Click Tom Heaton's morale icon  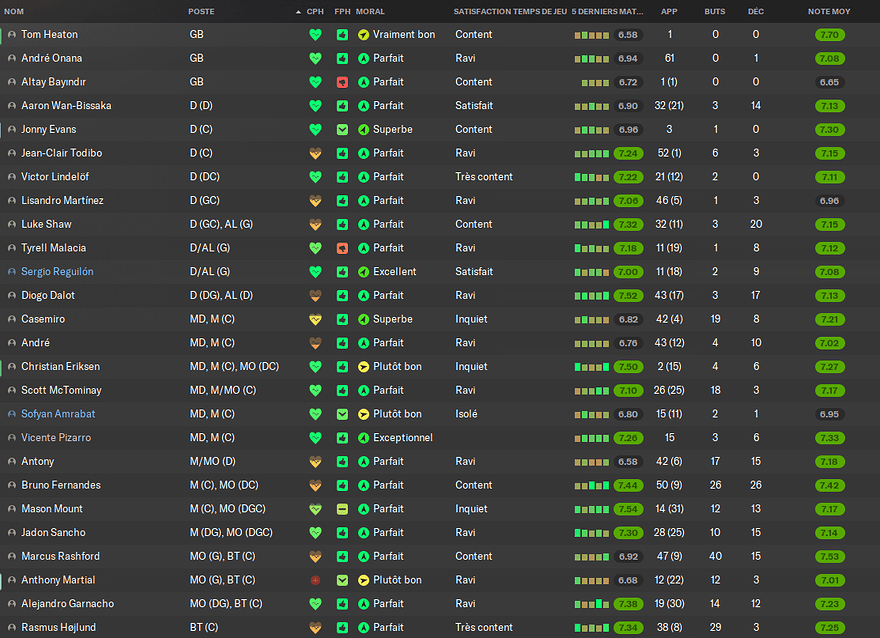pos(364,35)
